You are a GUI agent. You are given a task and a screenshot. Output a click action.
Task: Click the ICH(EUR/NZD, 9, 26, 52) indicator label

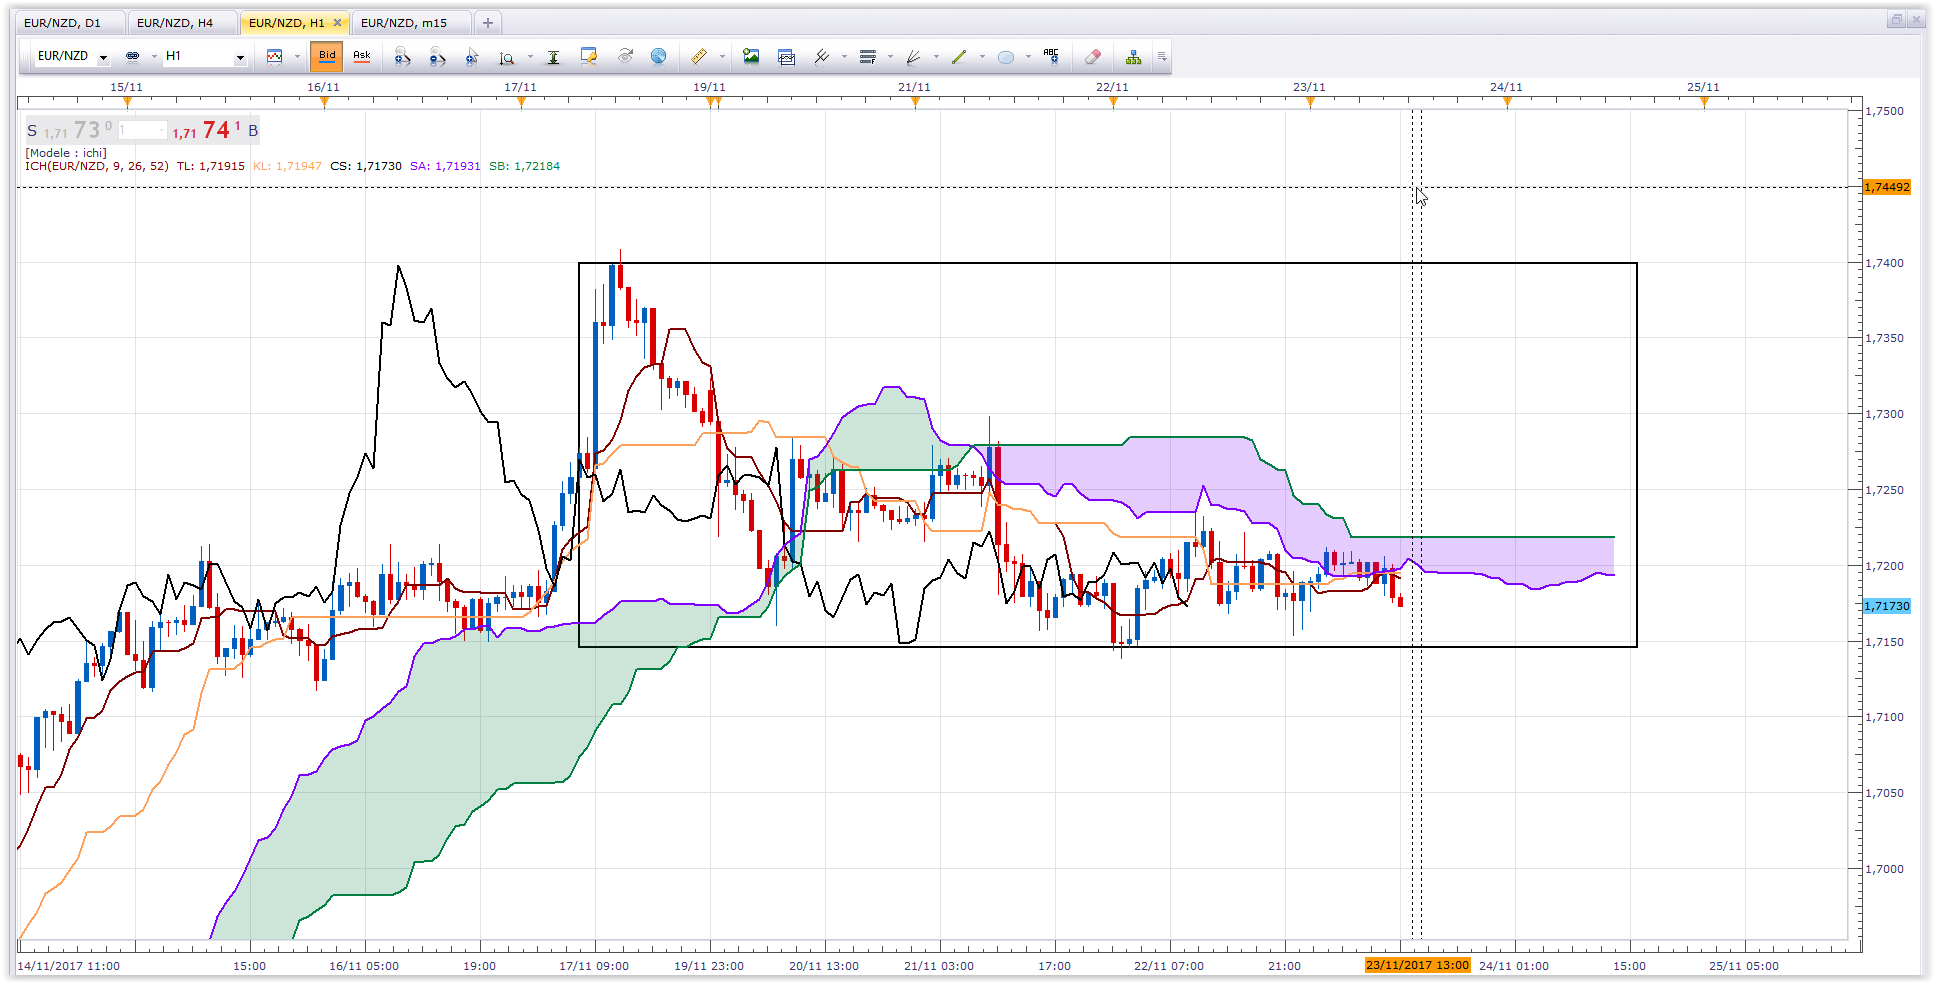coord(97,166)
